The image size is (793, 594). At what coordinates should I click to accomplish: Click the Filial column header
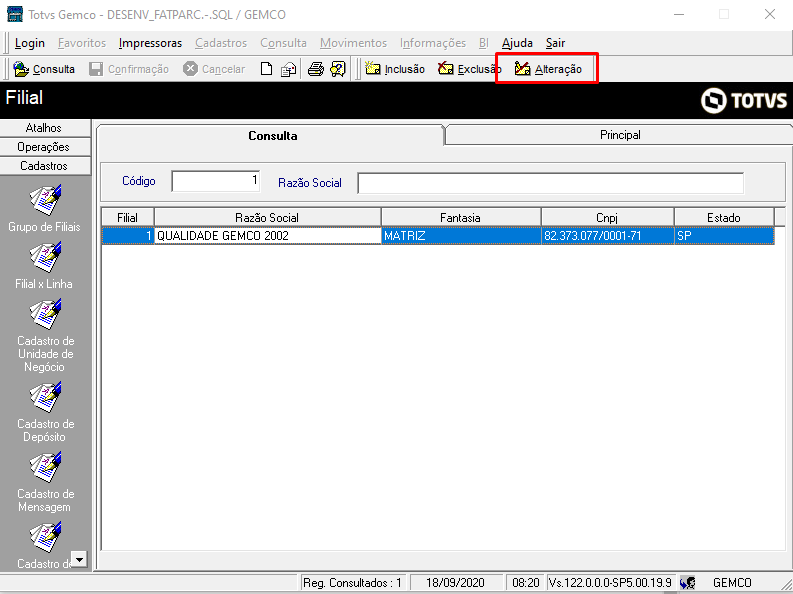point(128,217)
